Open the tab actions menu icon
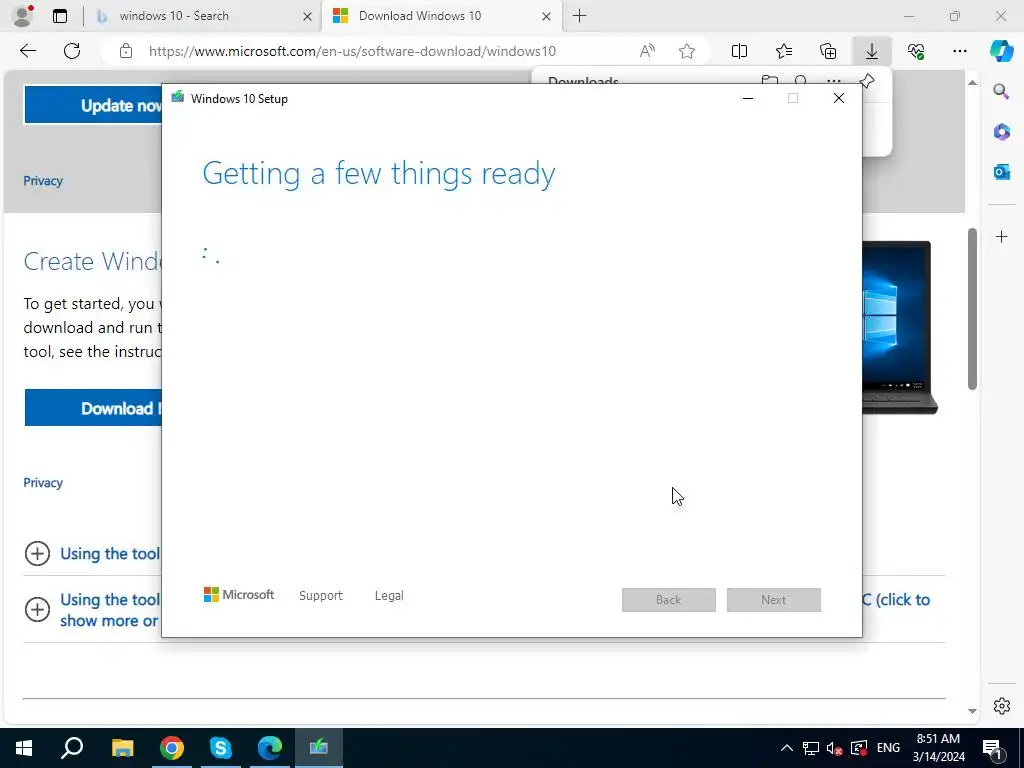1024x768 pixels. pos(60,16)
